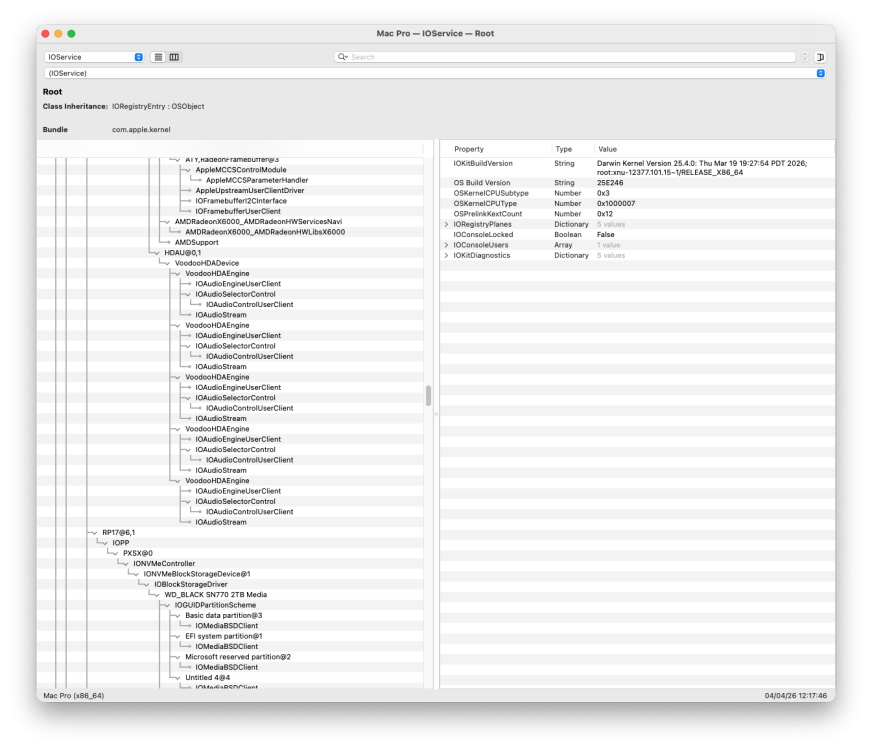Select the OSPrelinkKextCount property row
The image size is (872, 750).
click(x=637, y=214)
